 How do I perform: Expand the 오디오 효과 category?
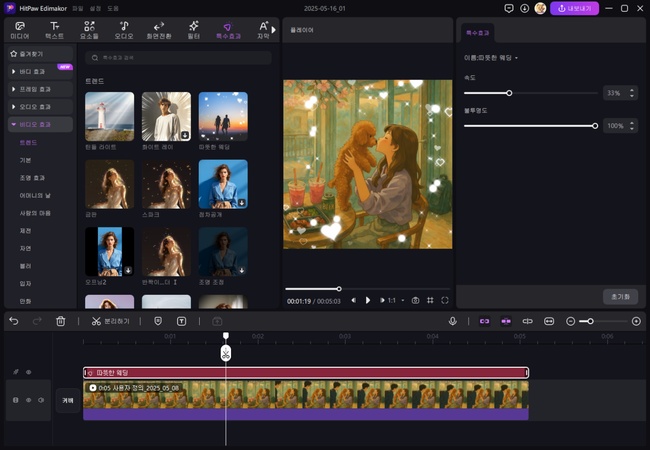[x=40, y=107]
